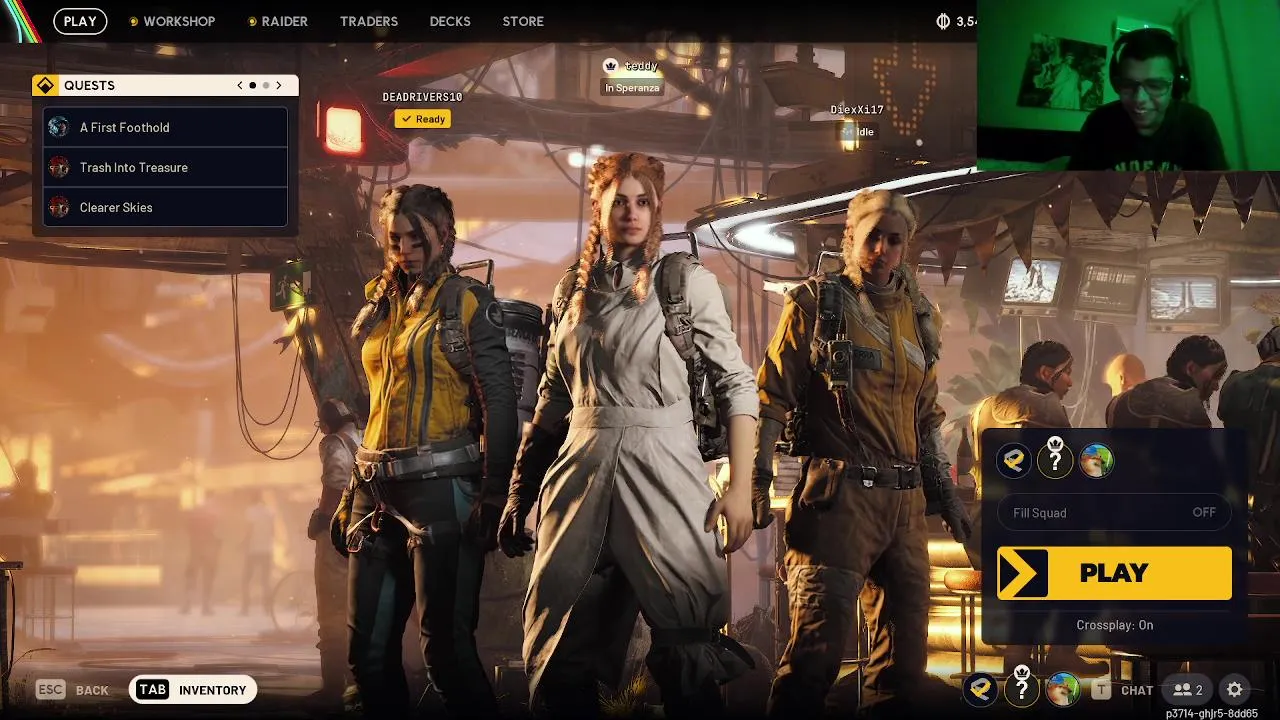Select question-mark leader avatar in play panel
The width and height of the screenshot is (1280, 720).
[x=1055, y=459]
